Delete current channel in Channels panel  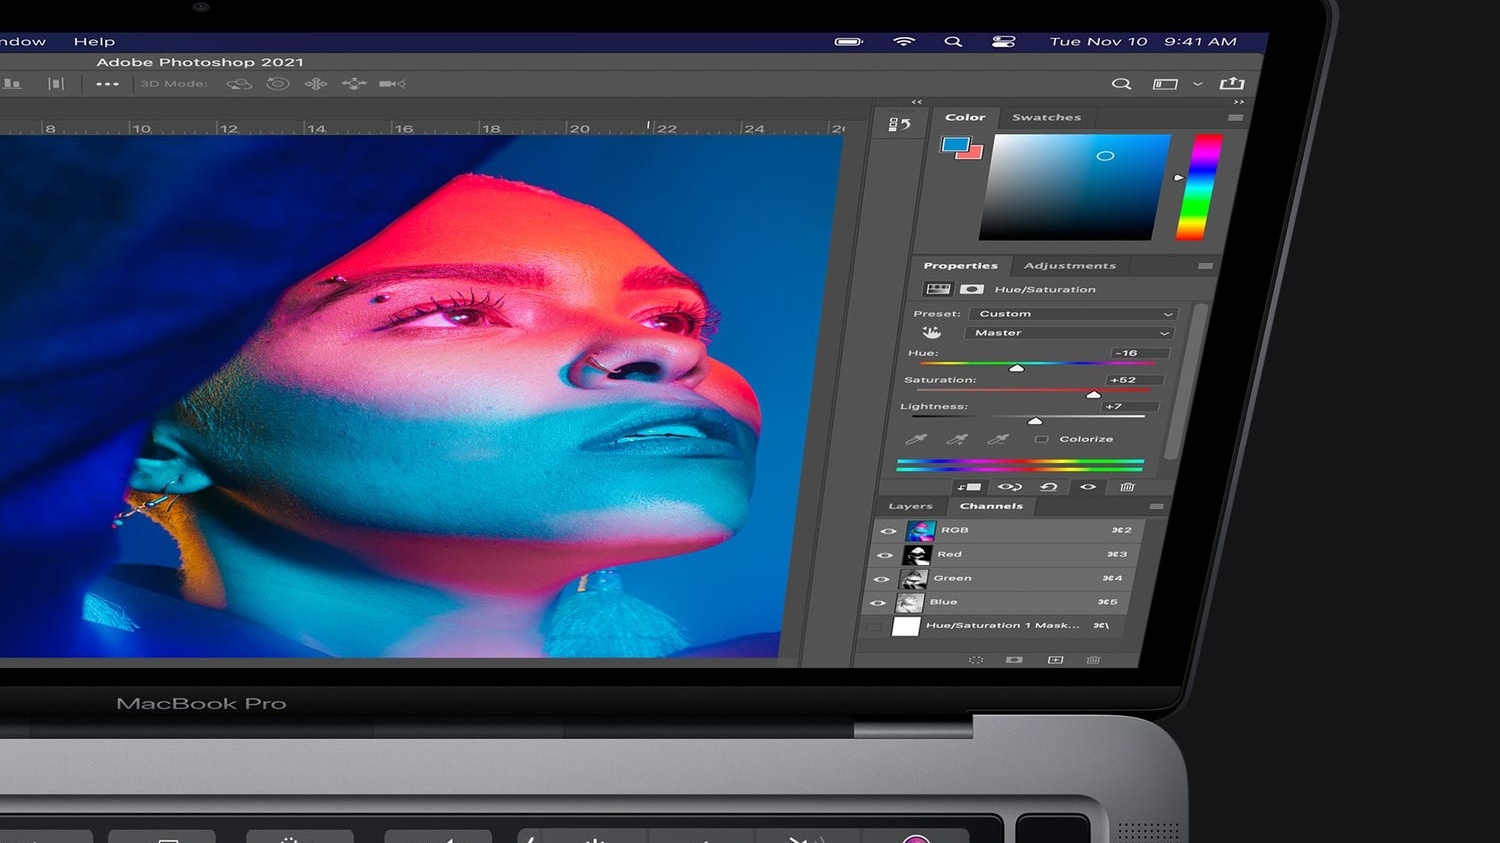point(1093,660)
